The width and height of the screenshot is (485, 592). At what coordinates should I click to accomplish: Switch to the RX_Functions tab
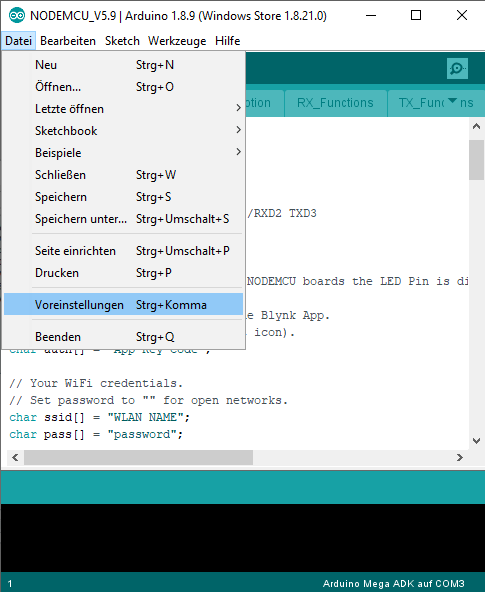335,103
